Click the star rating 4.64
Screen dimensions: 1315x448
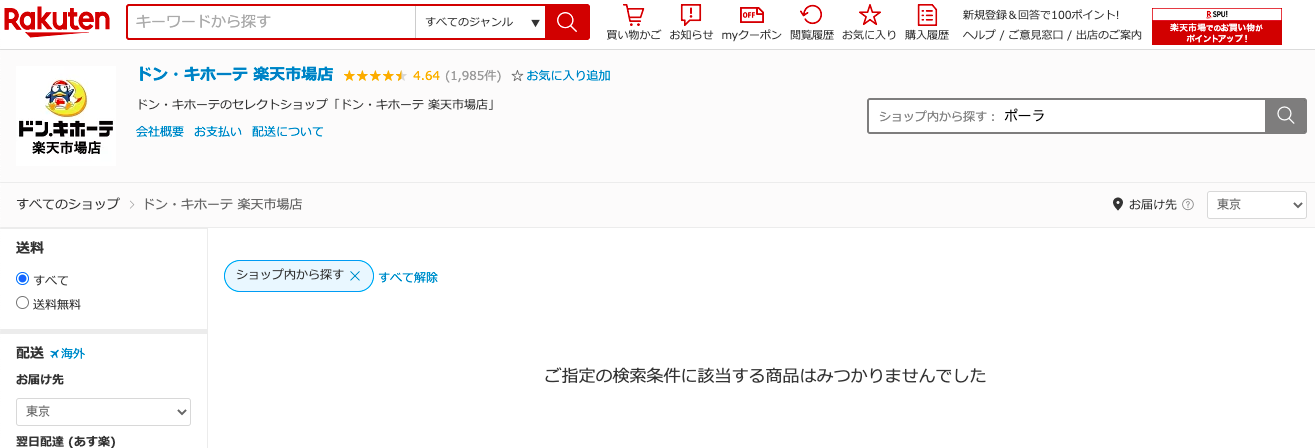pyautogui.click(x=391, y=75)
